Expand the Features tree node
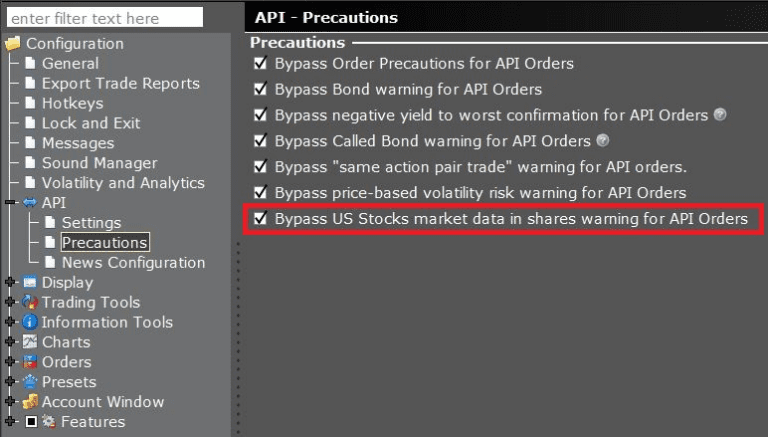This screenshot has width=768, height=437. click(10, 422)
